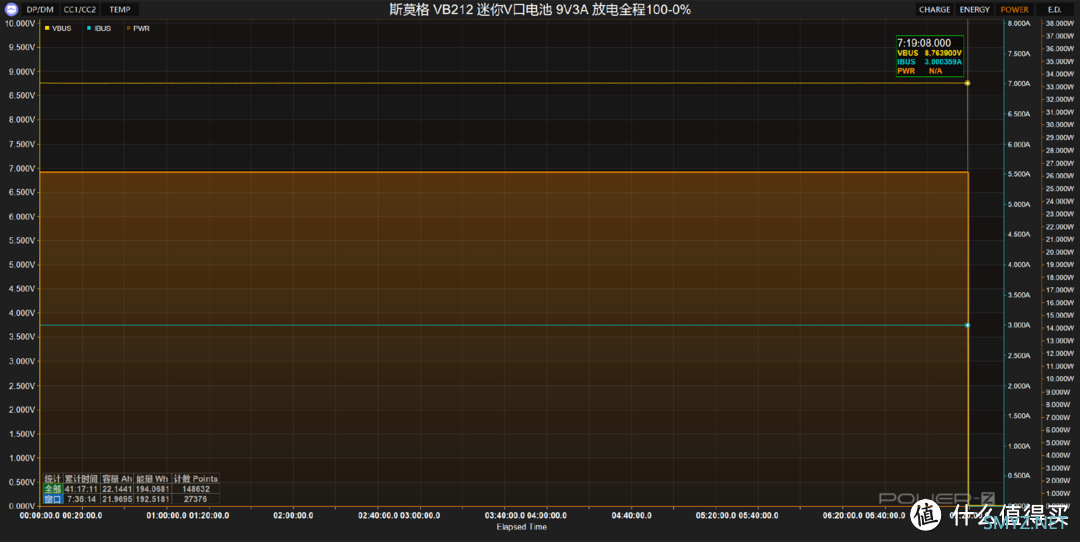This screenshot has width=1080, height=542.
Task: Click the 3.000A current axis label
Action: [x=1019, y=325]
